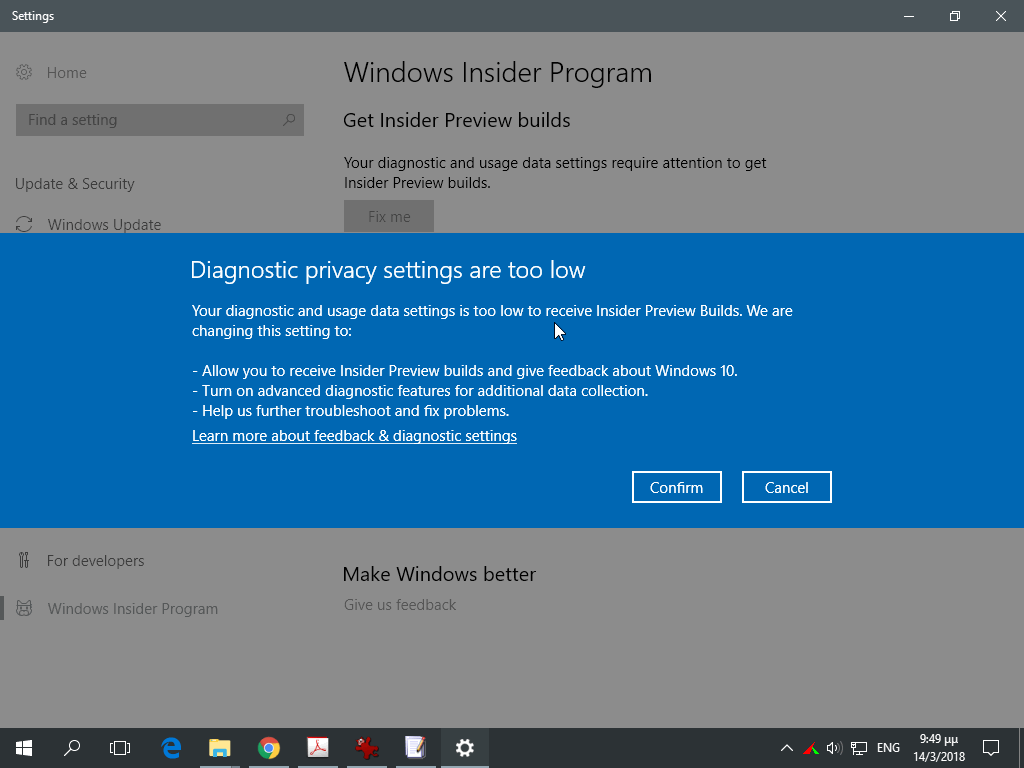Open taskbar search
1024x768 pixels.
coord(72,748)
